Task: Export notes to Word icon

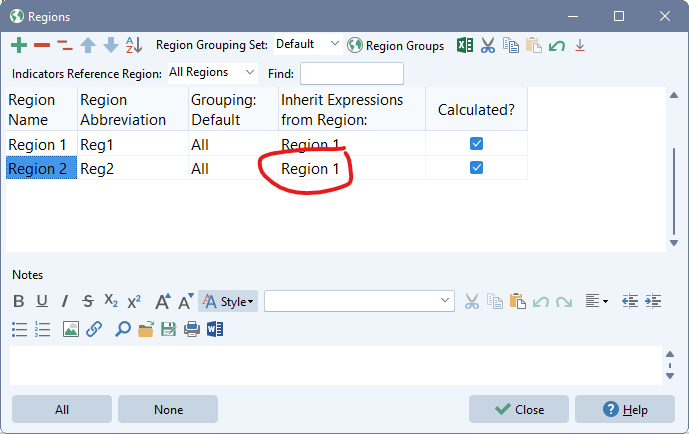Action: (x=215, y=328)
